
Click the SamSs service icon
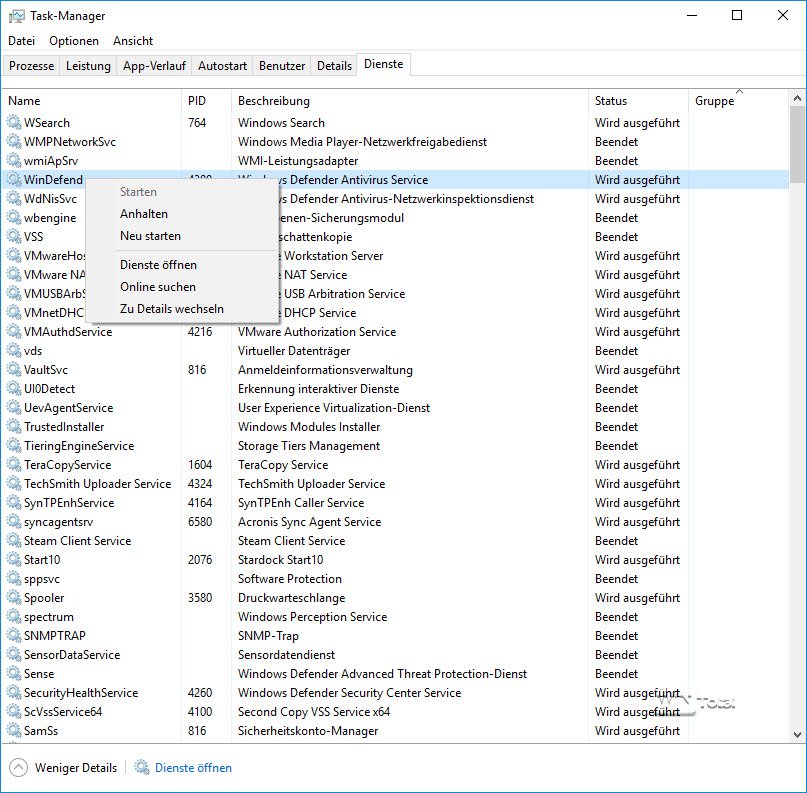13,731
